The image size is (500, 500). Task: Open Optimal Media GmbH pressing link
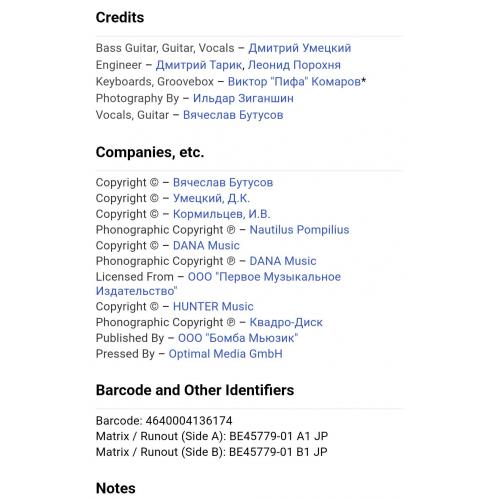pos(226,354)
